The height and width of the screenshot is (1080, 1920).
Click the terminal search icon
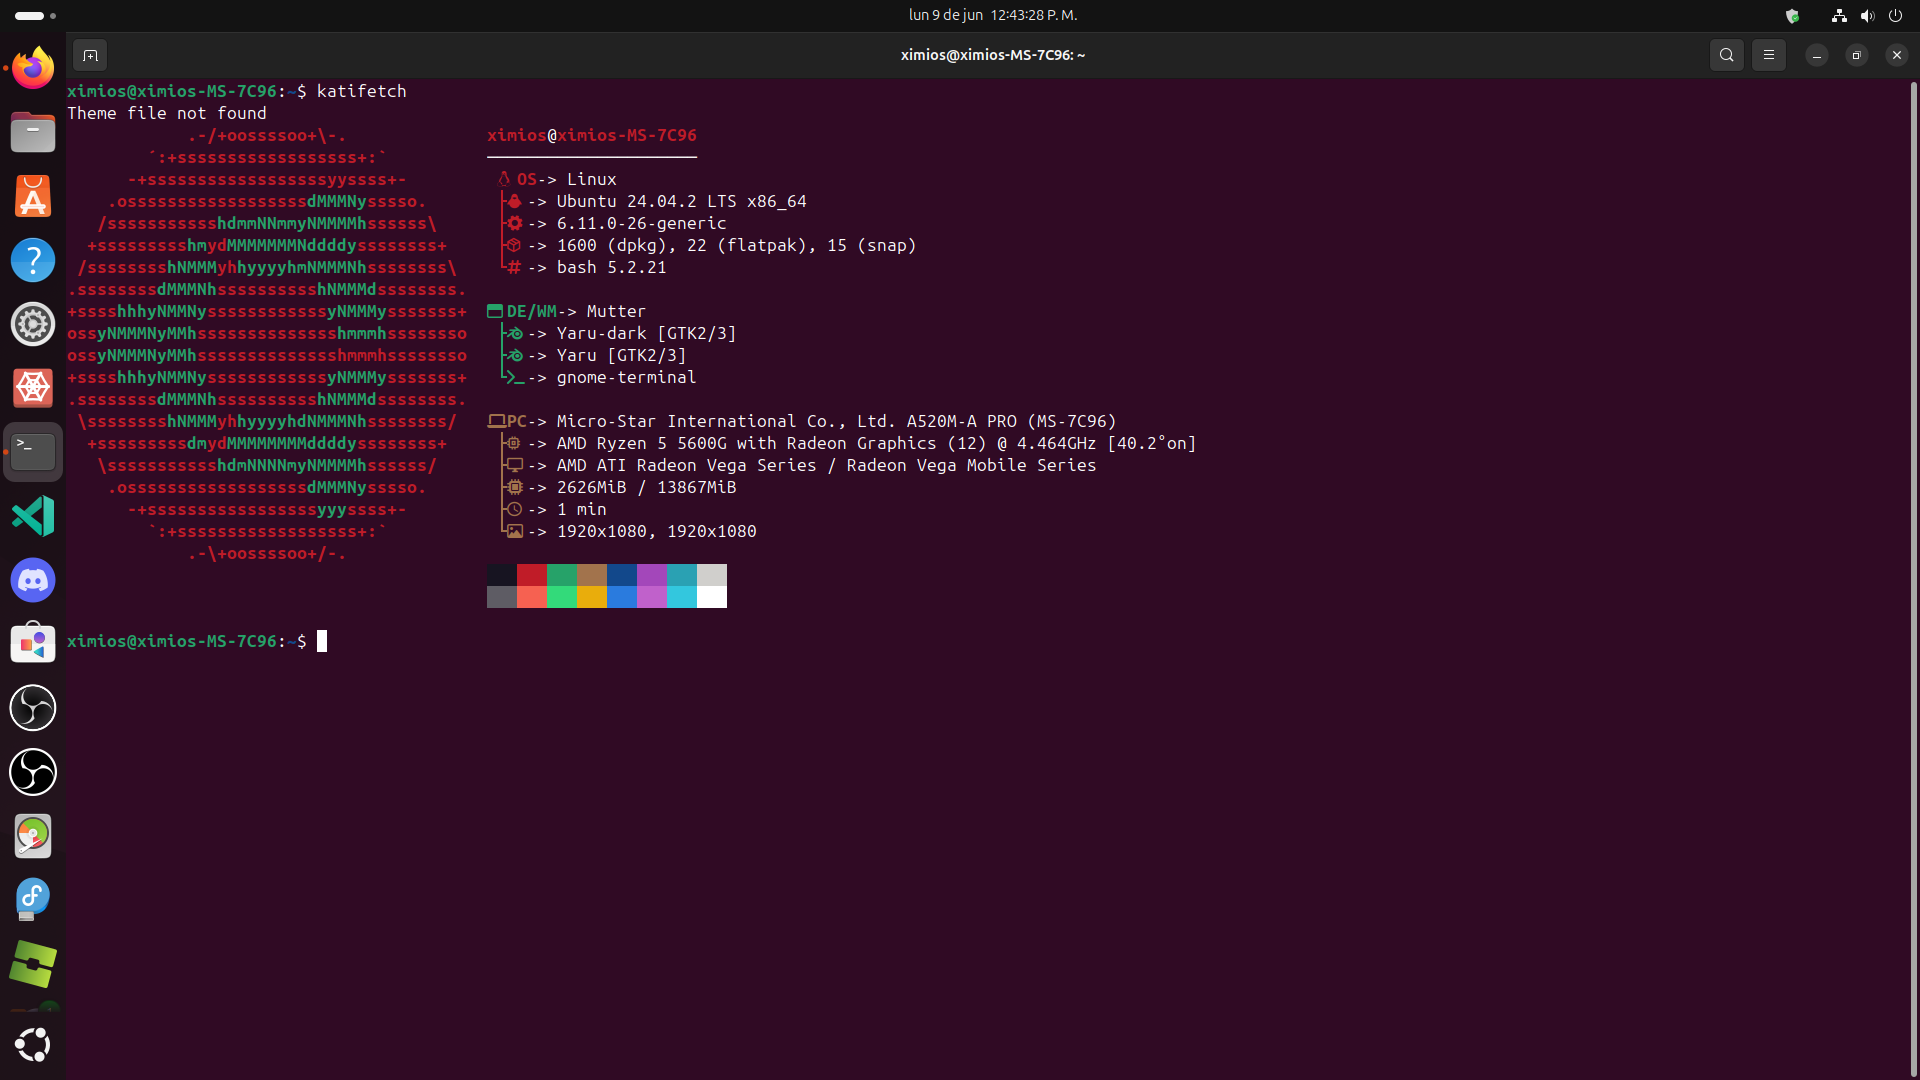pyautogui.click(x=1726, y=55)
